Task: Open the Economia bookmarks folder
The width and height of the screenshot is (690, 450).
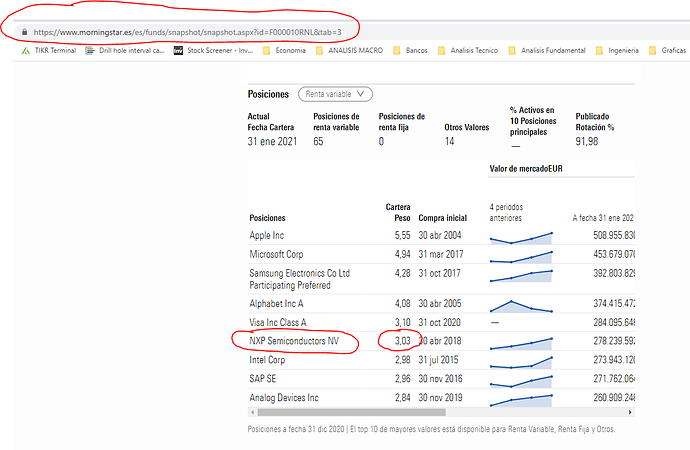Action: [x=284, y=51]
